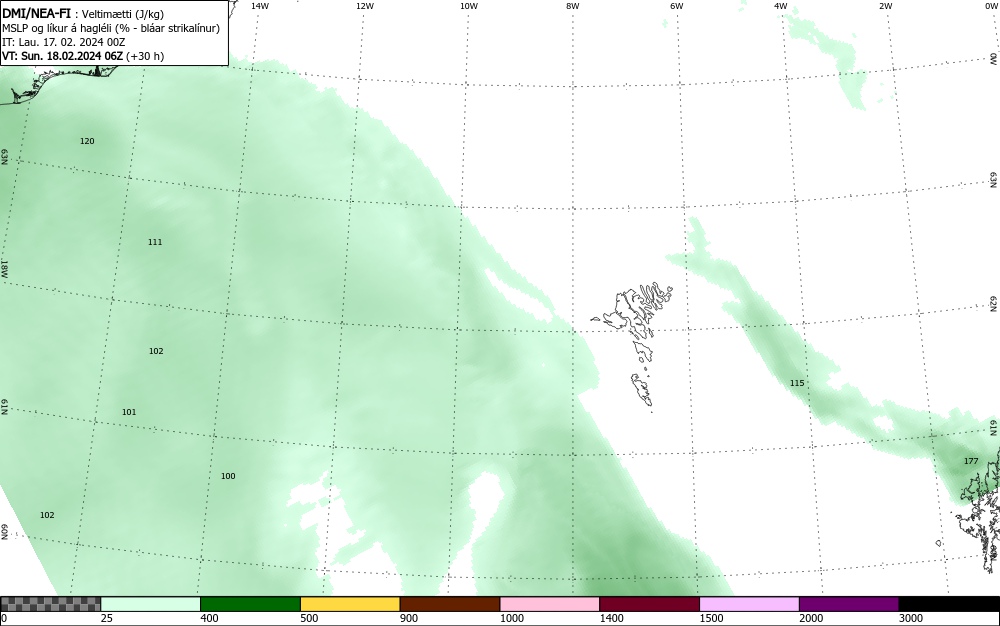Click the CAPE value 120 label
This screenshot has width=1000, height=626.
(87, 141)
